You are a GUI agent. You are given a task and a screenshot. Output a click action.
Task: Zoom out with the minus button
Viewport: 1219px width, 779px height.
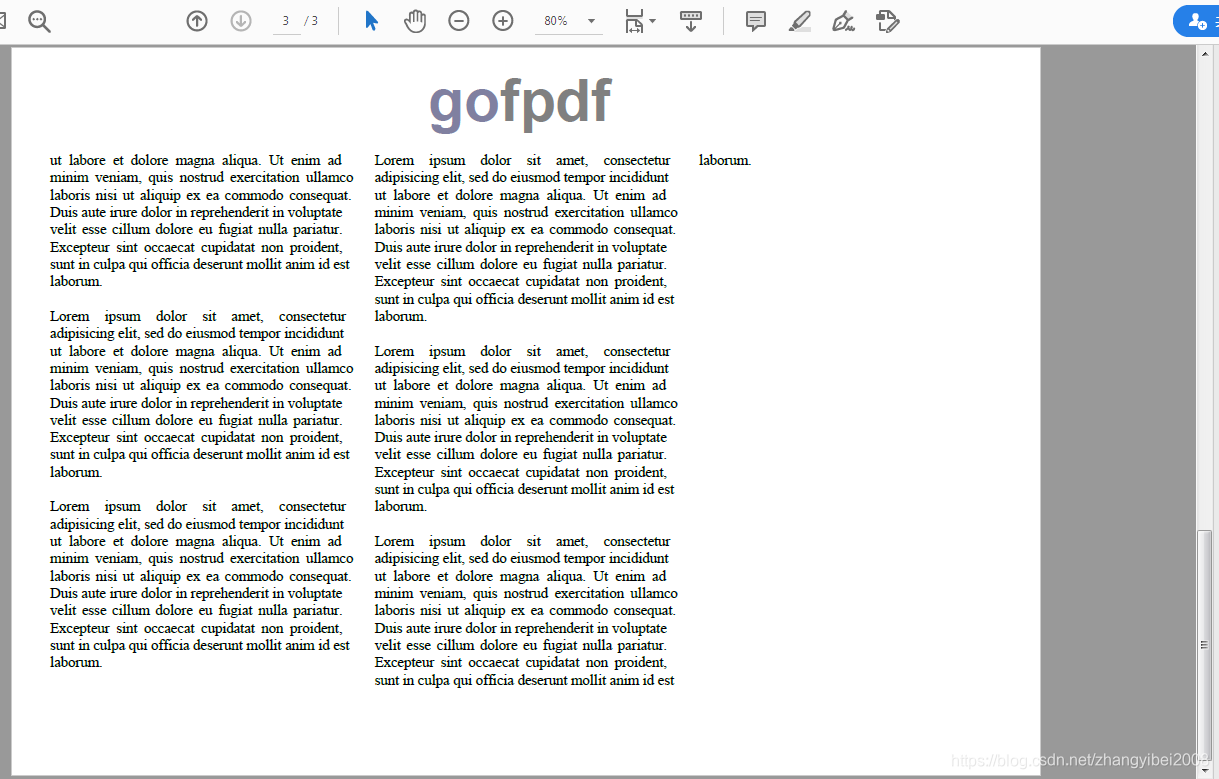point(459,21)
